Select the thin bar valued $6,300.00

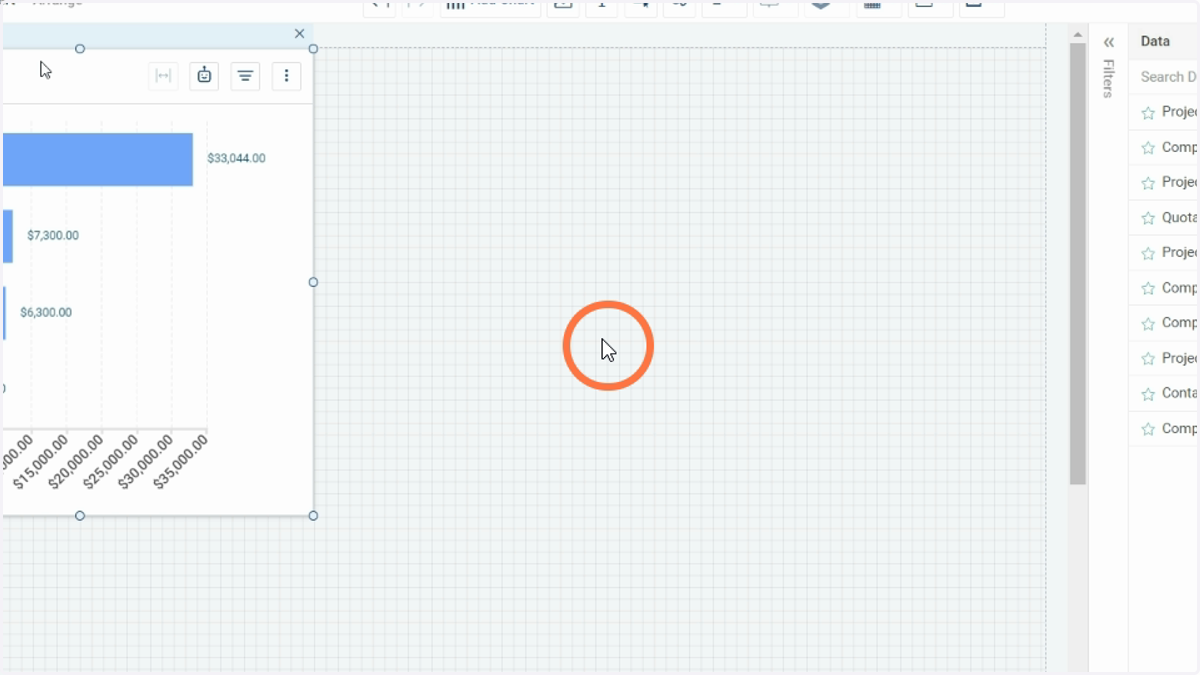pos(3,313)
